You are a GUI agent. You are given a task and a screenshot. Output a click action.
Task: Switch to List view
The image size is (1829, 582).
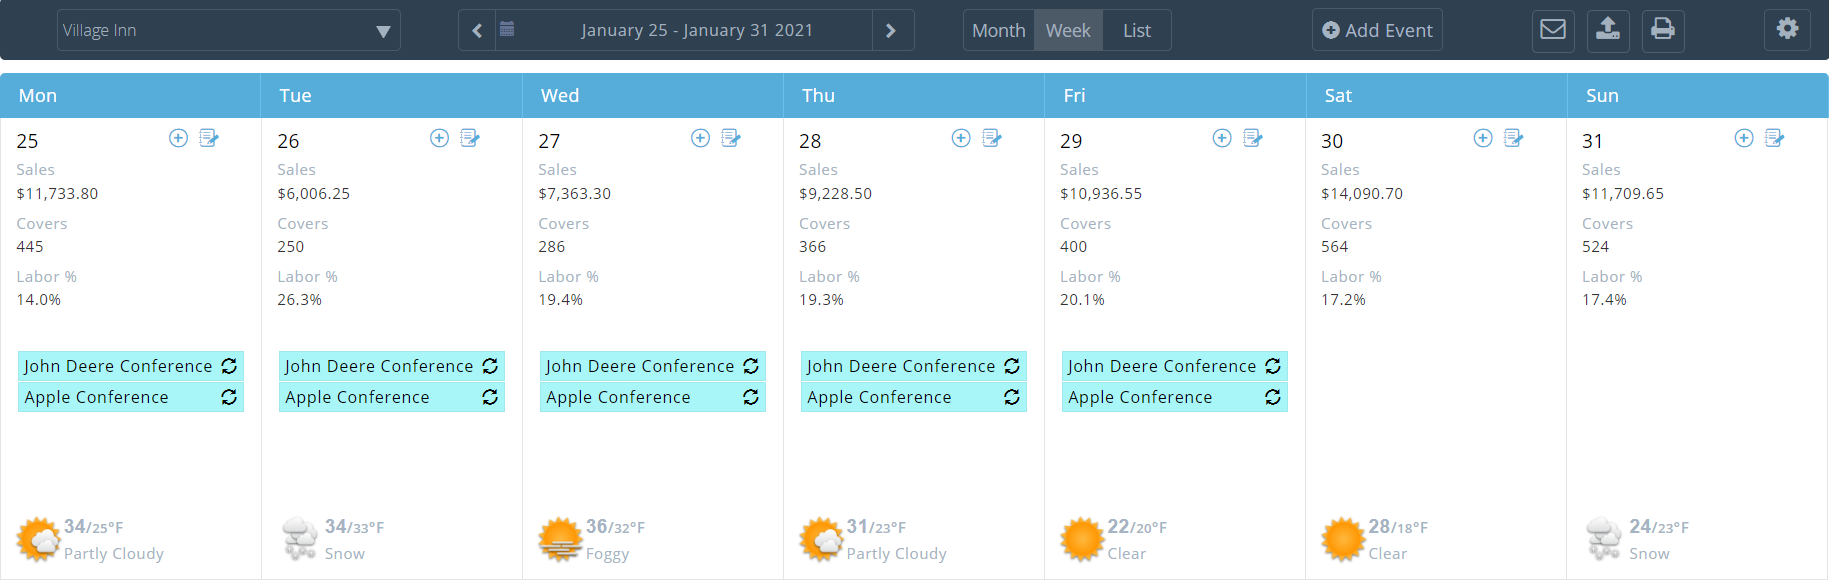[1136, 30]
